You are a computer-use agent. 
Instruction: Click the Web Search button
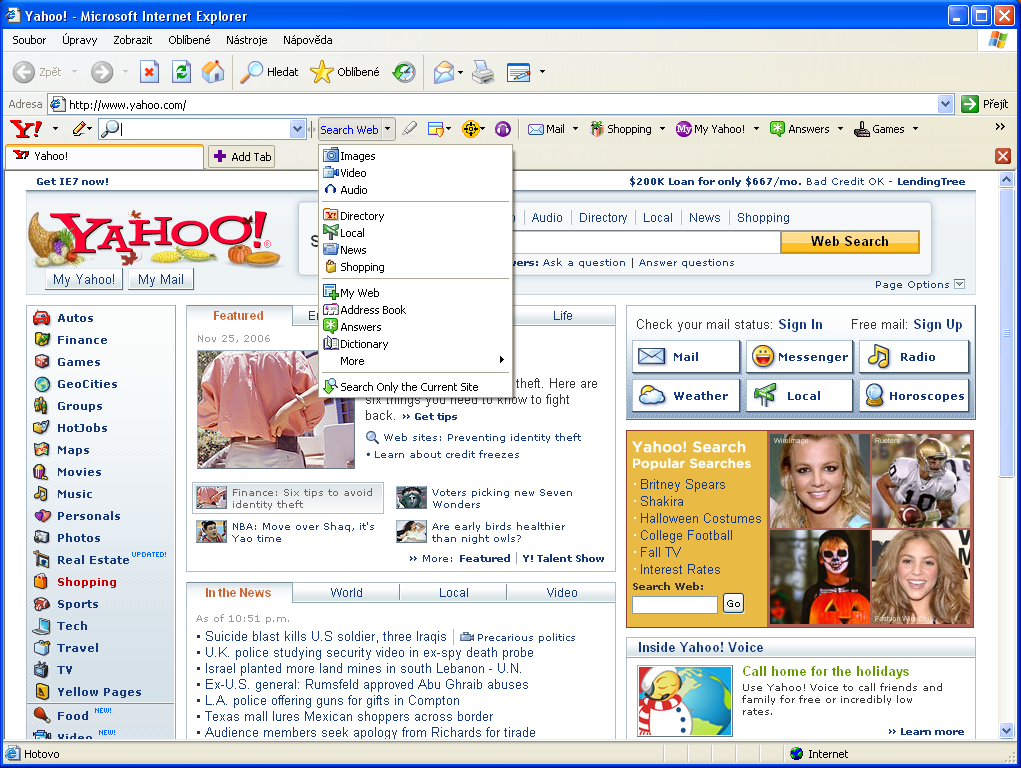tap(850, 241)
